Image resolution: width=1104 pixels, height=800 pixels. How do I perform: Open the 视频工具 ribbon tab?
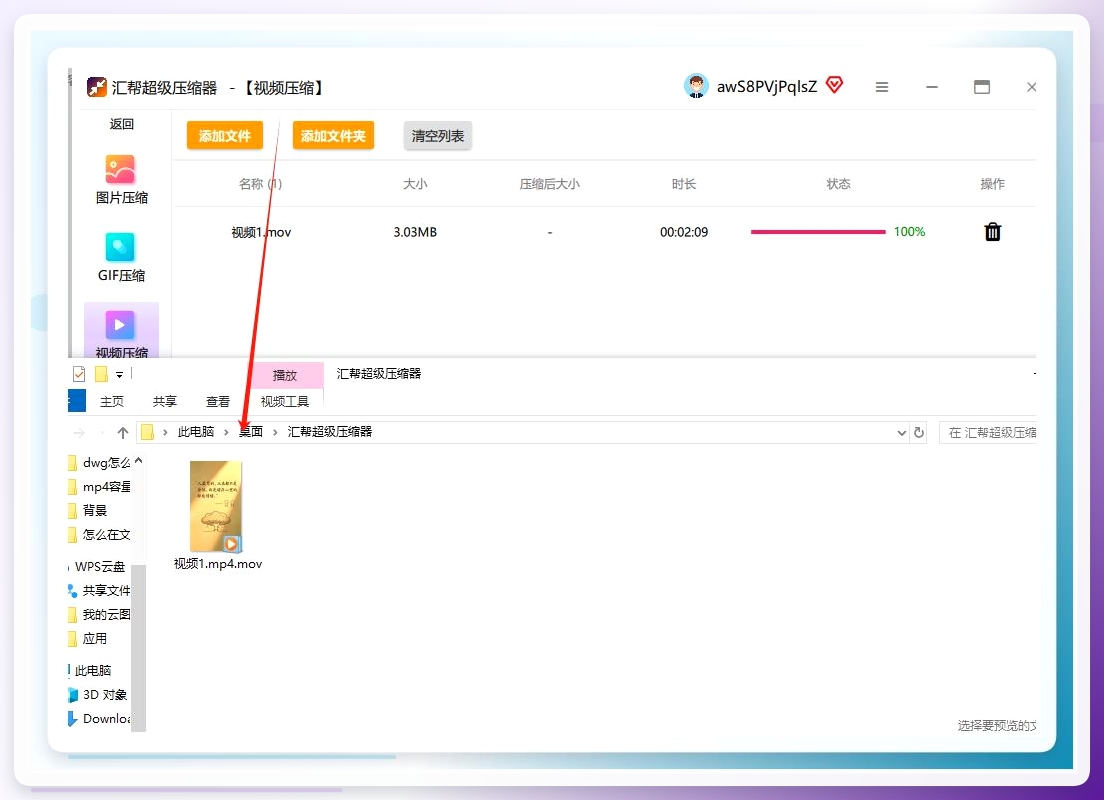tap(284, 401)
